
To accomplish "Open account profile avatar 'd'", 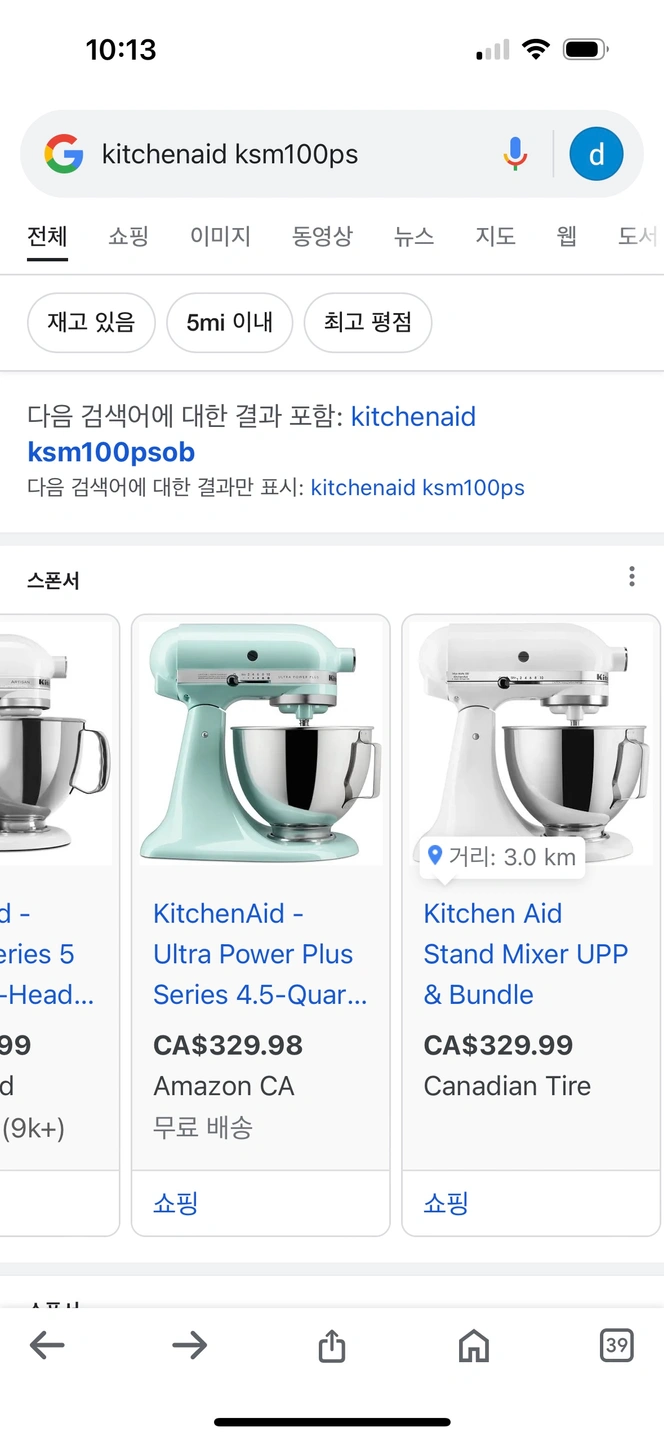I will click(x=596, y=154).
